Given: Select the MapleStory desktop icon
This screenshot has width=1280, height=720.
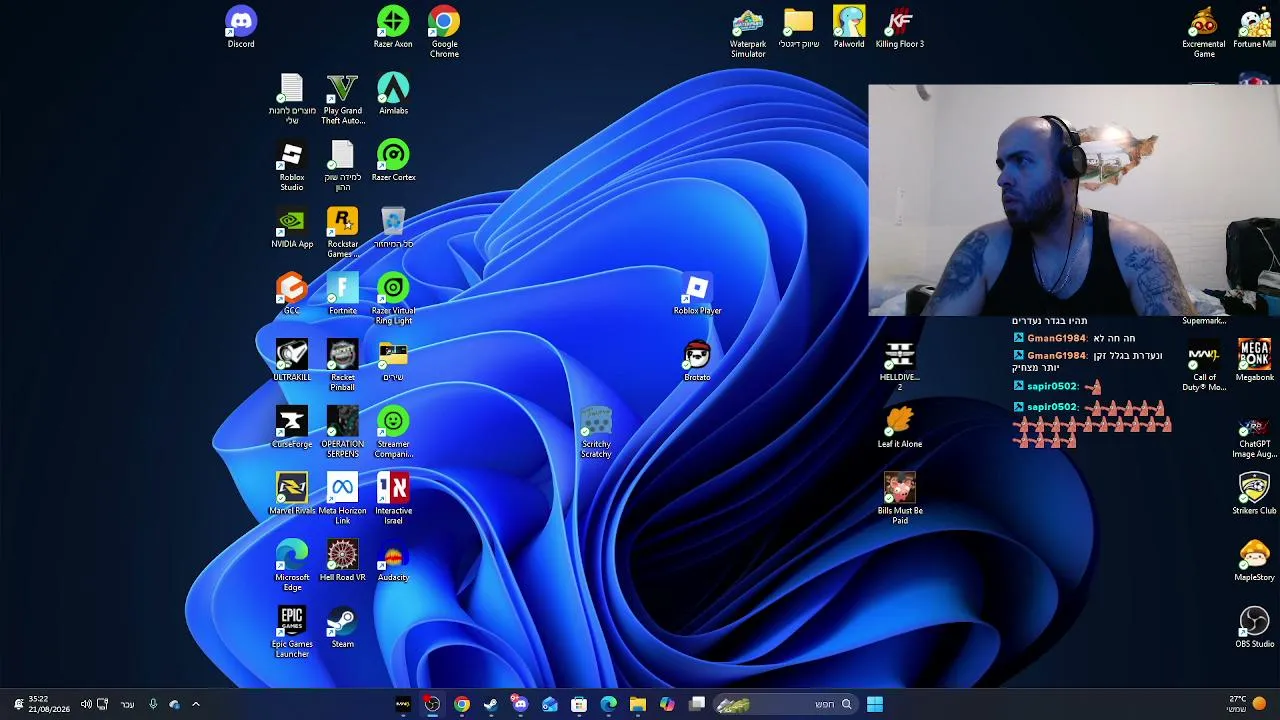Looking at the screenshot, I should click(x=1255, y=562).
